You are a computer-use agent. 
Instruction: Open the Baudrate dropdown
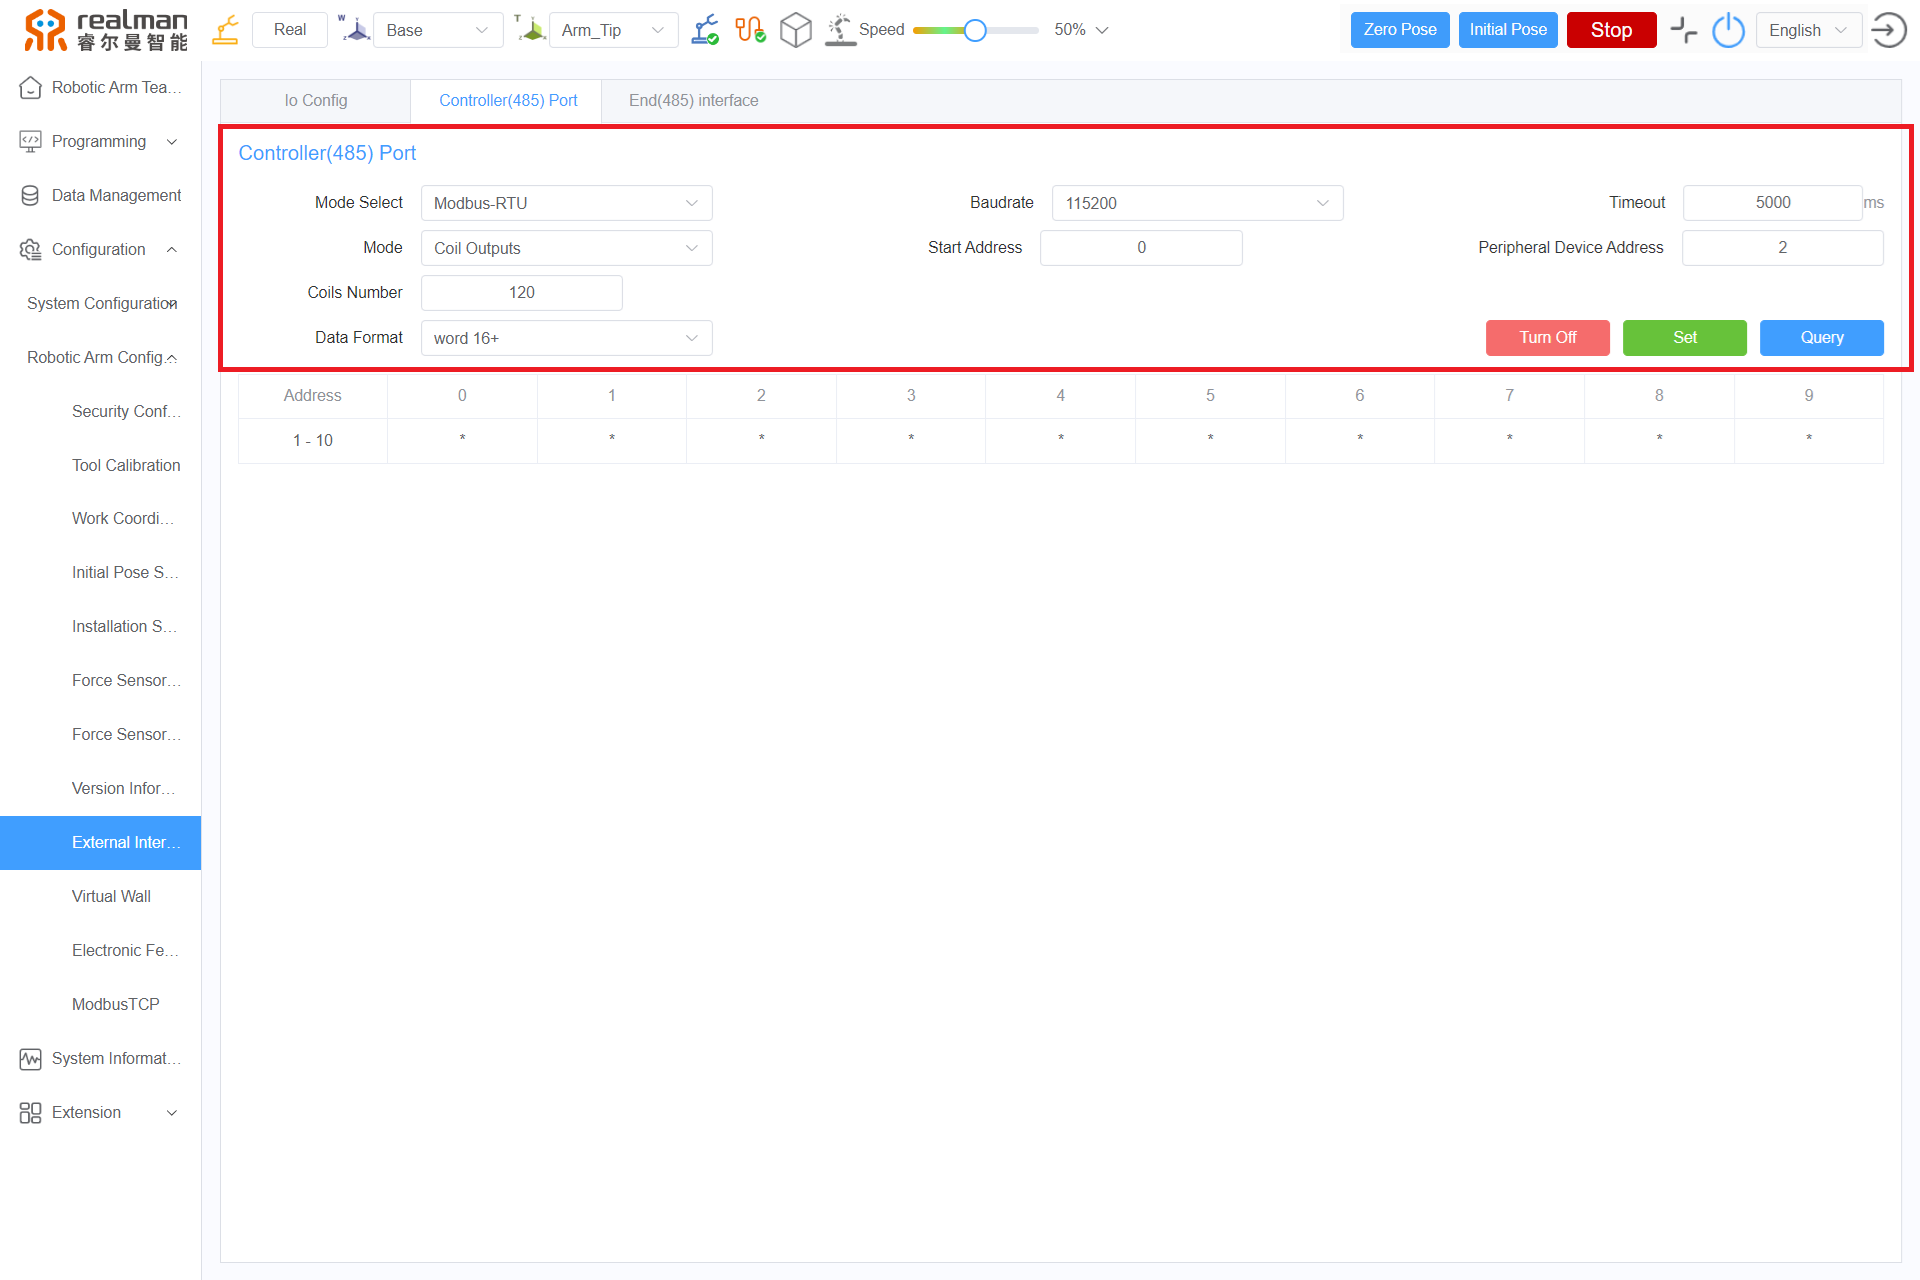pos(1196,203)
